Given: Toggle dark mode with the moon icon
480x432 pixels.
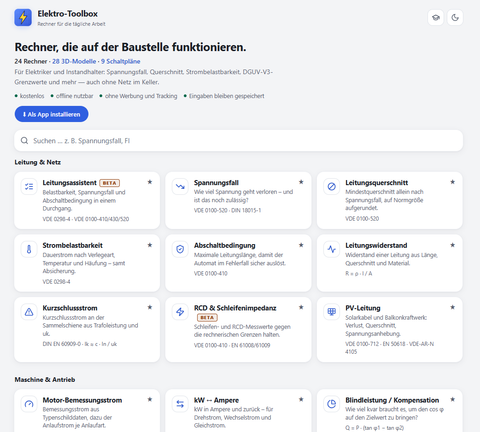Looking at the screenshot, I should click(x=455, y=17).
